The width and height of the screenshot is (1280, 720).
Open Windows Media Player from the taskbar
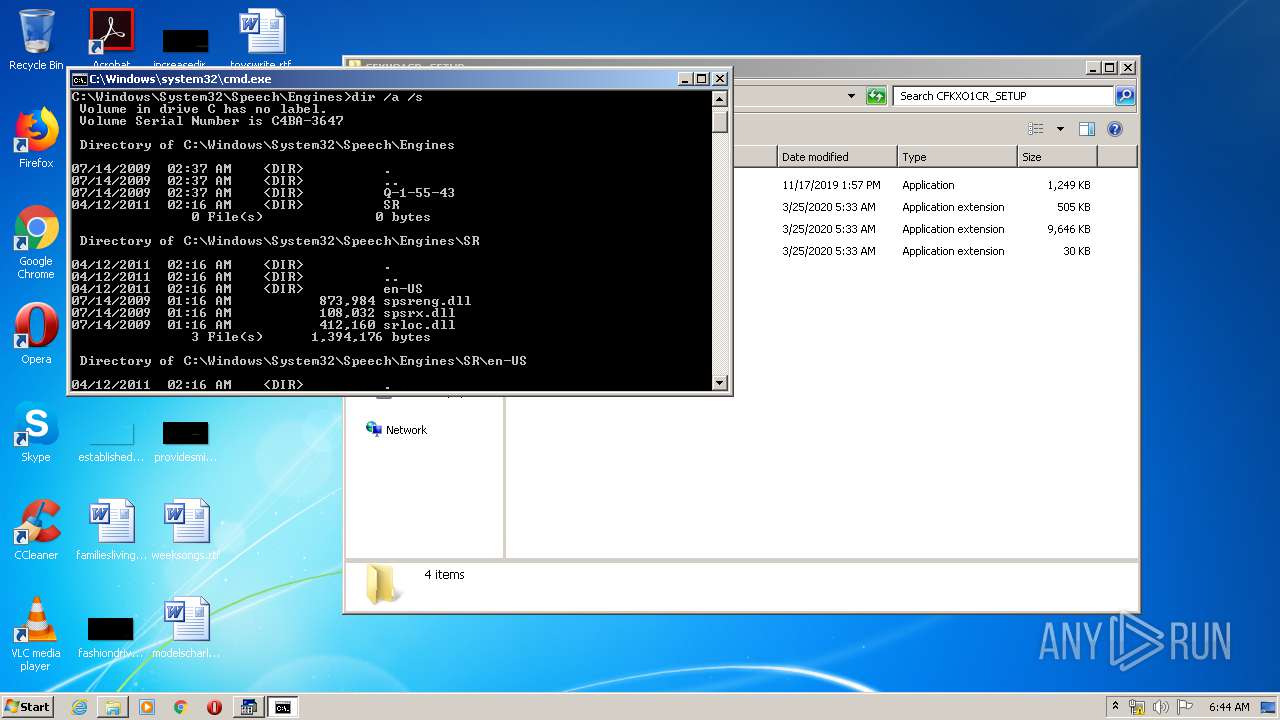147,707
